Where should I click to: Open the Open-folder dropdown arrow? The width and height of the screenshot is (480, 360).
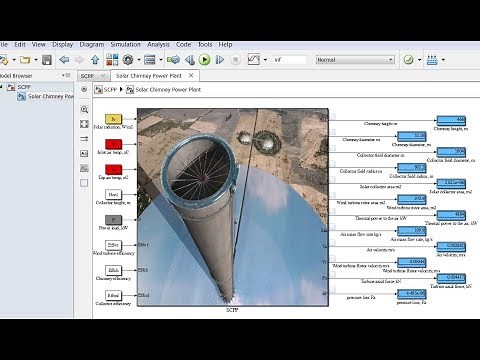click(x=36, y=60)
